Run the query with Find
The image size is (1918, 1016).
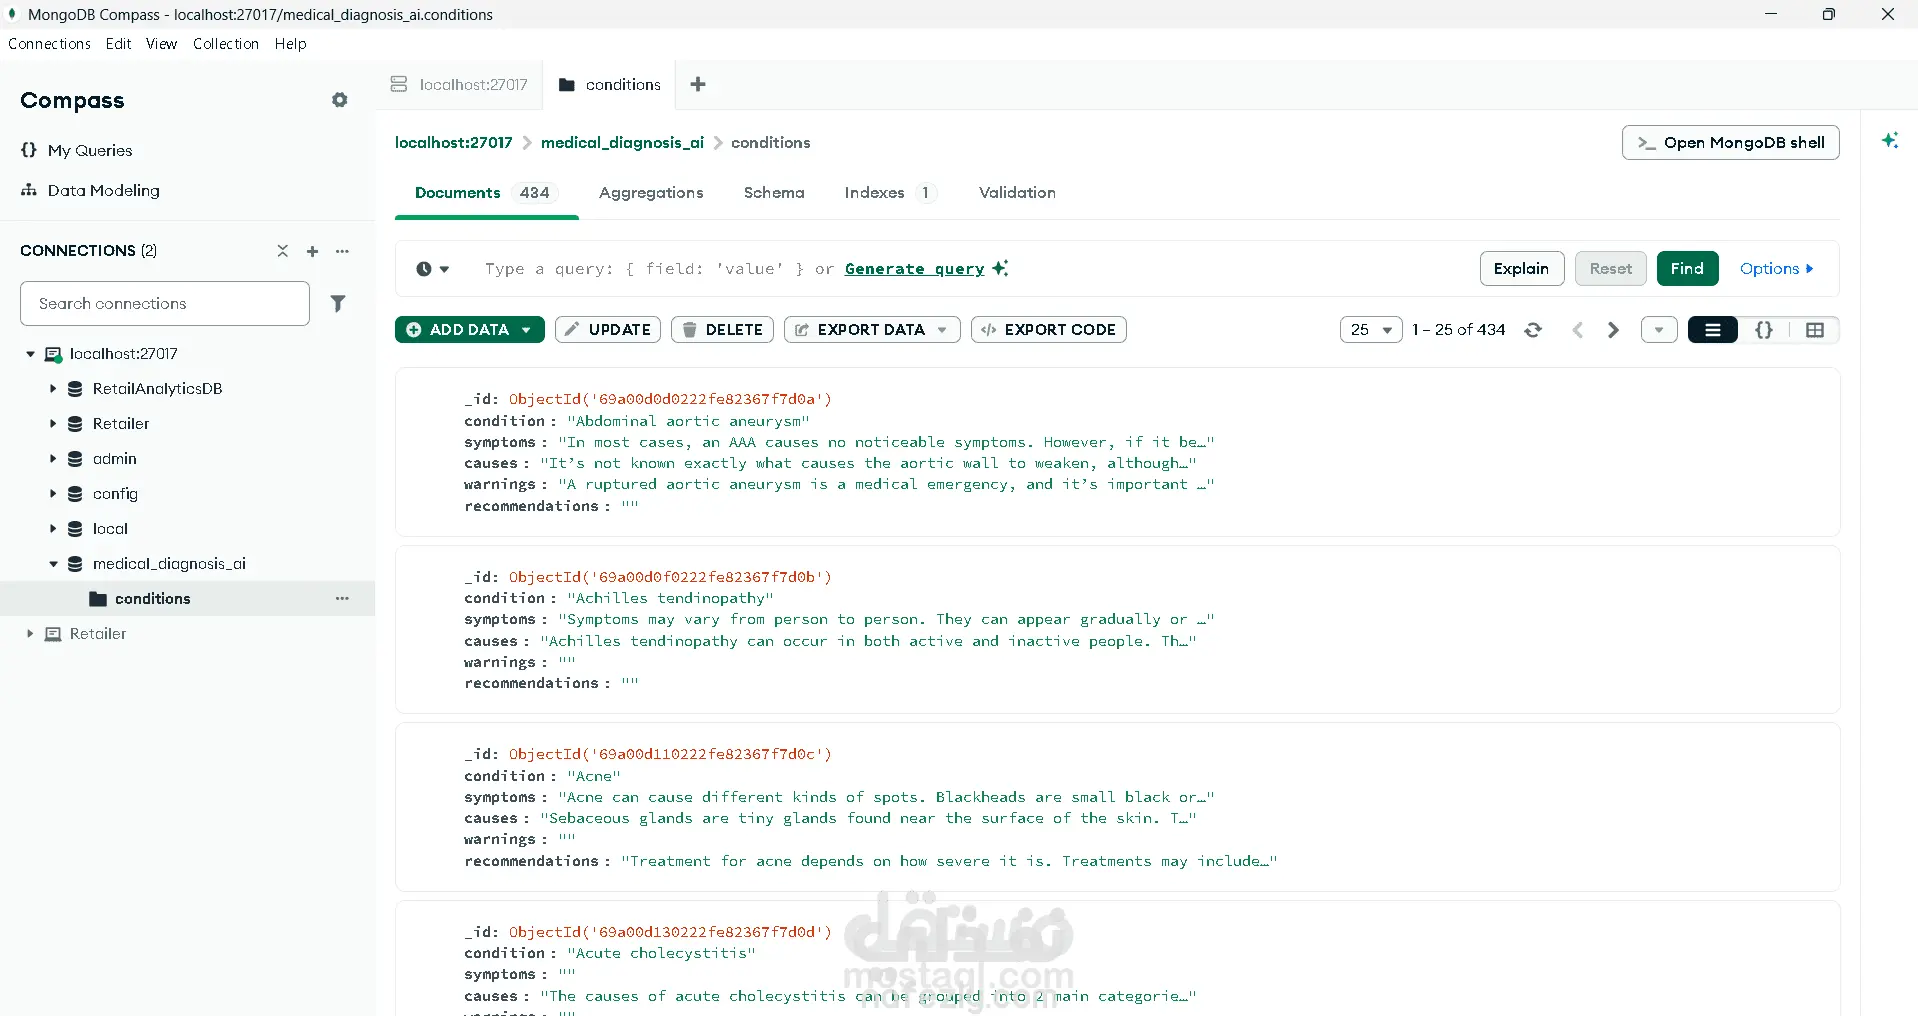[x=1687, y=269]
